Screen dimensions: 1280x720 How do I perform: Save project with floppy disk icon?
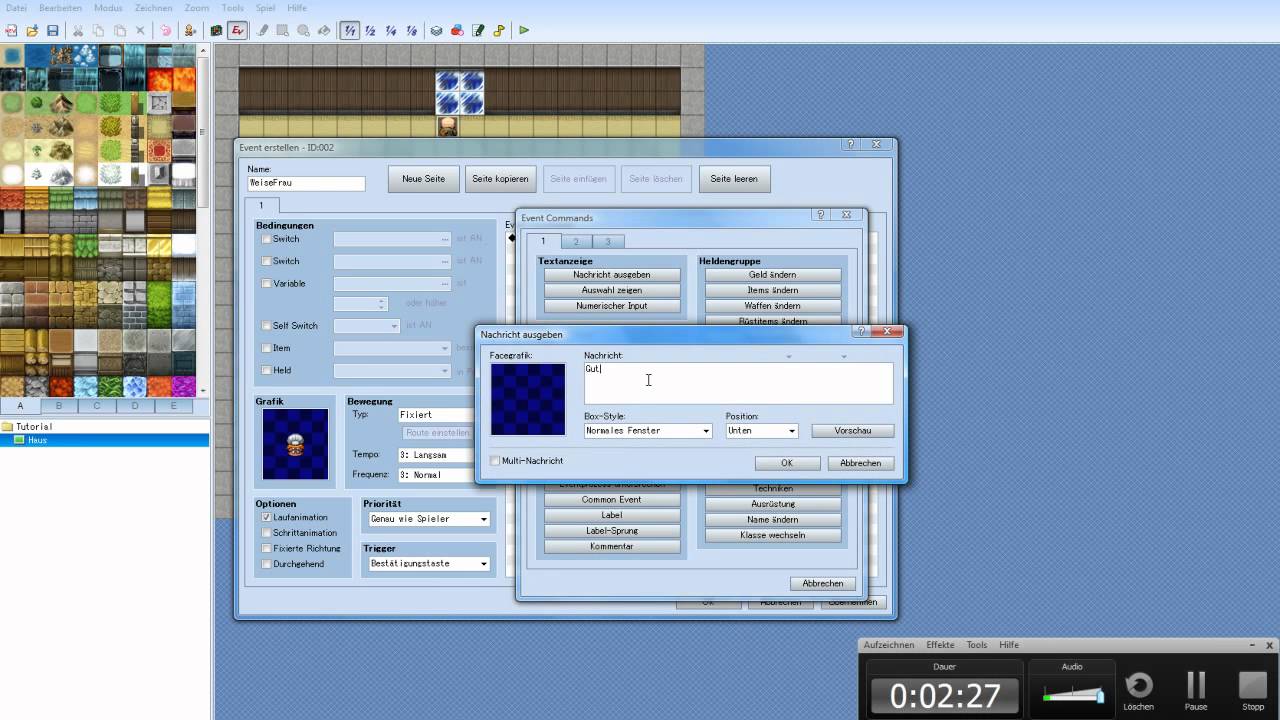53,30
